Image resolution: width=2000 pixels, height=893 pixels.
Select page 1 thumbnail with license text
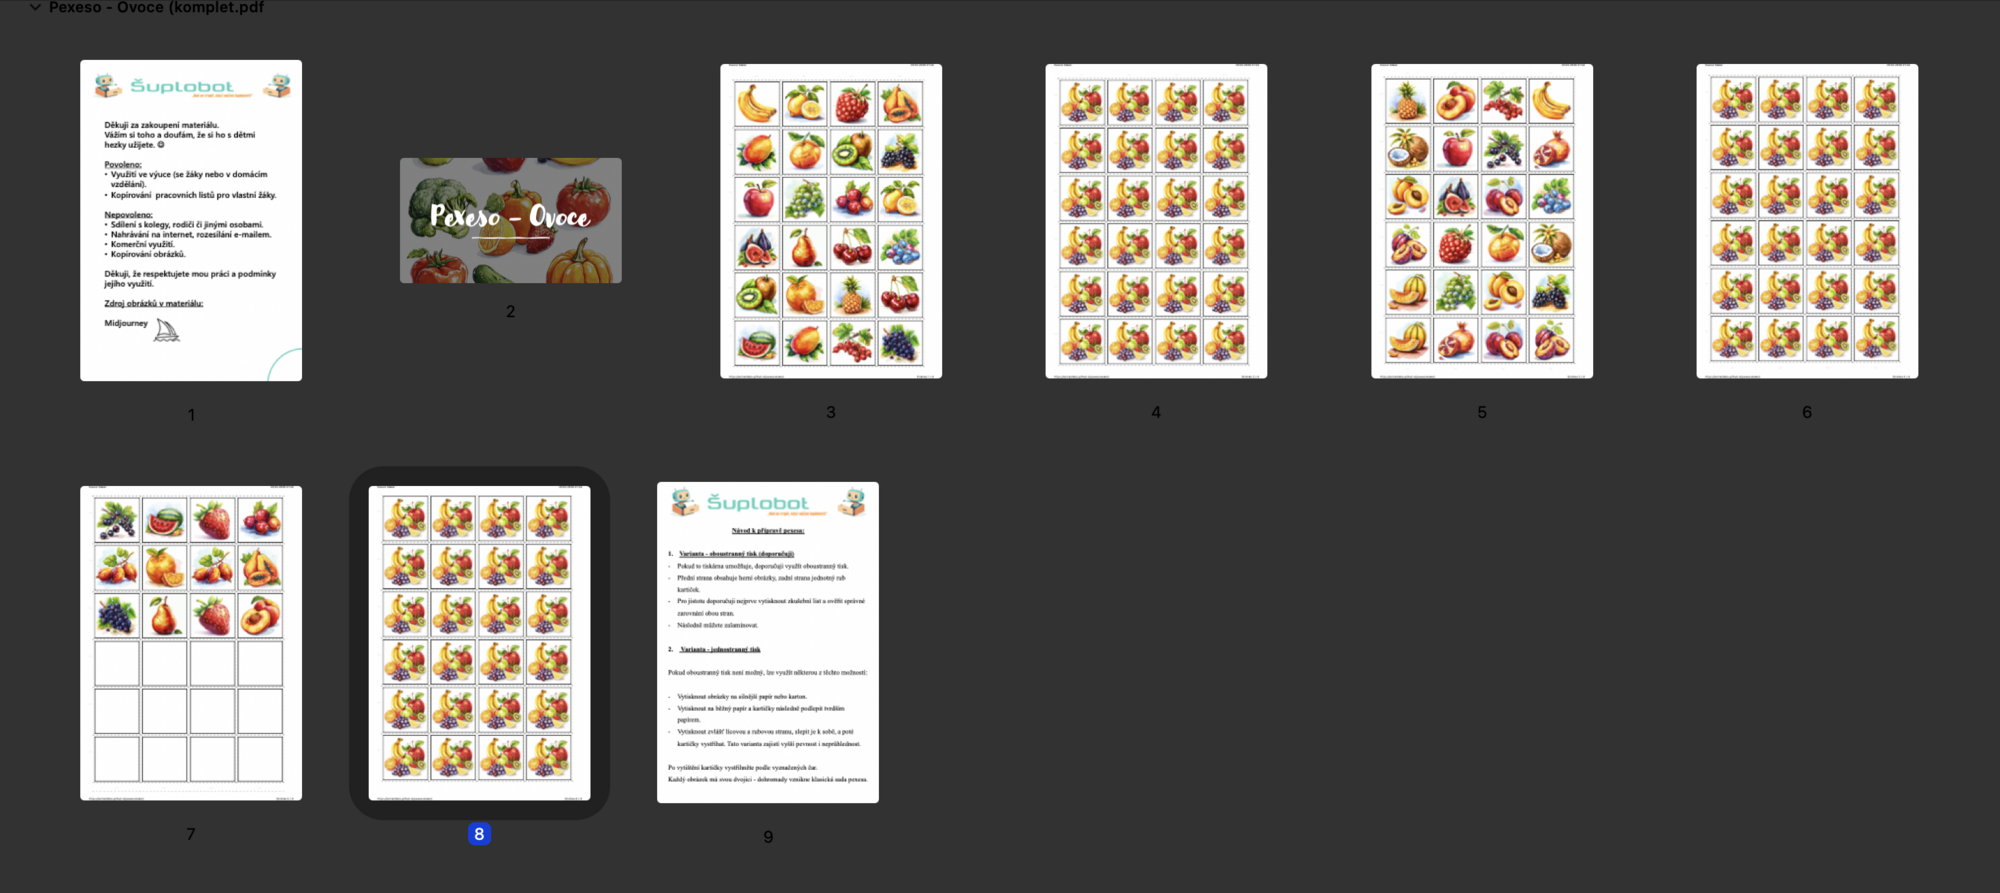click(x=191, y=220)
